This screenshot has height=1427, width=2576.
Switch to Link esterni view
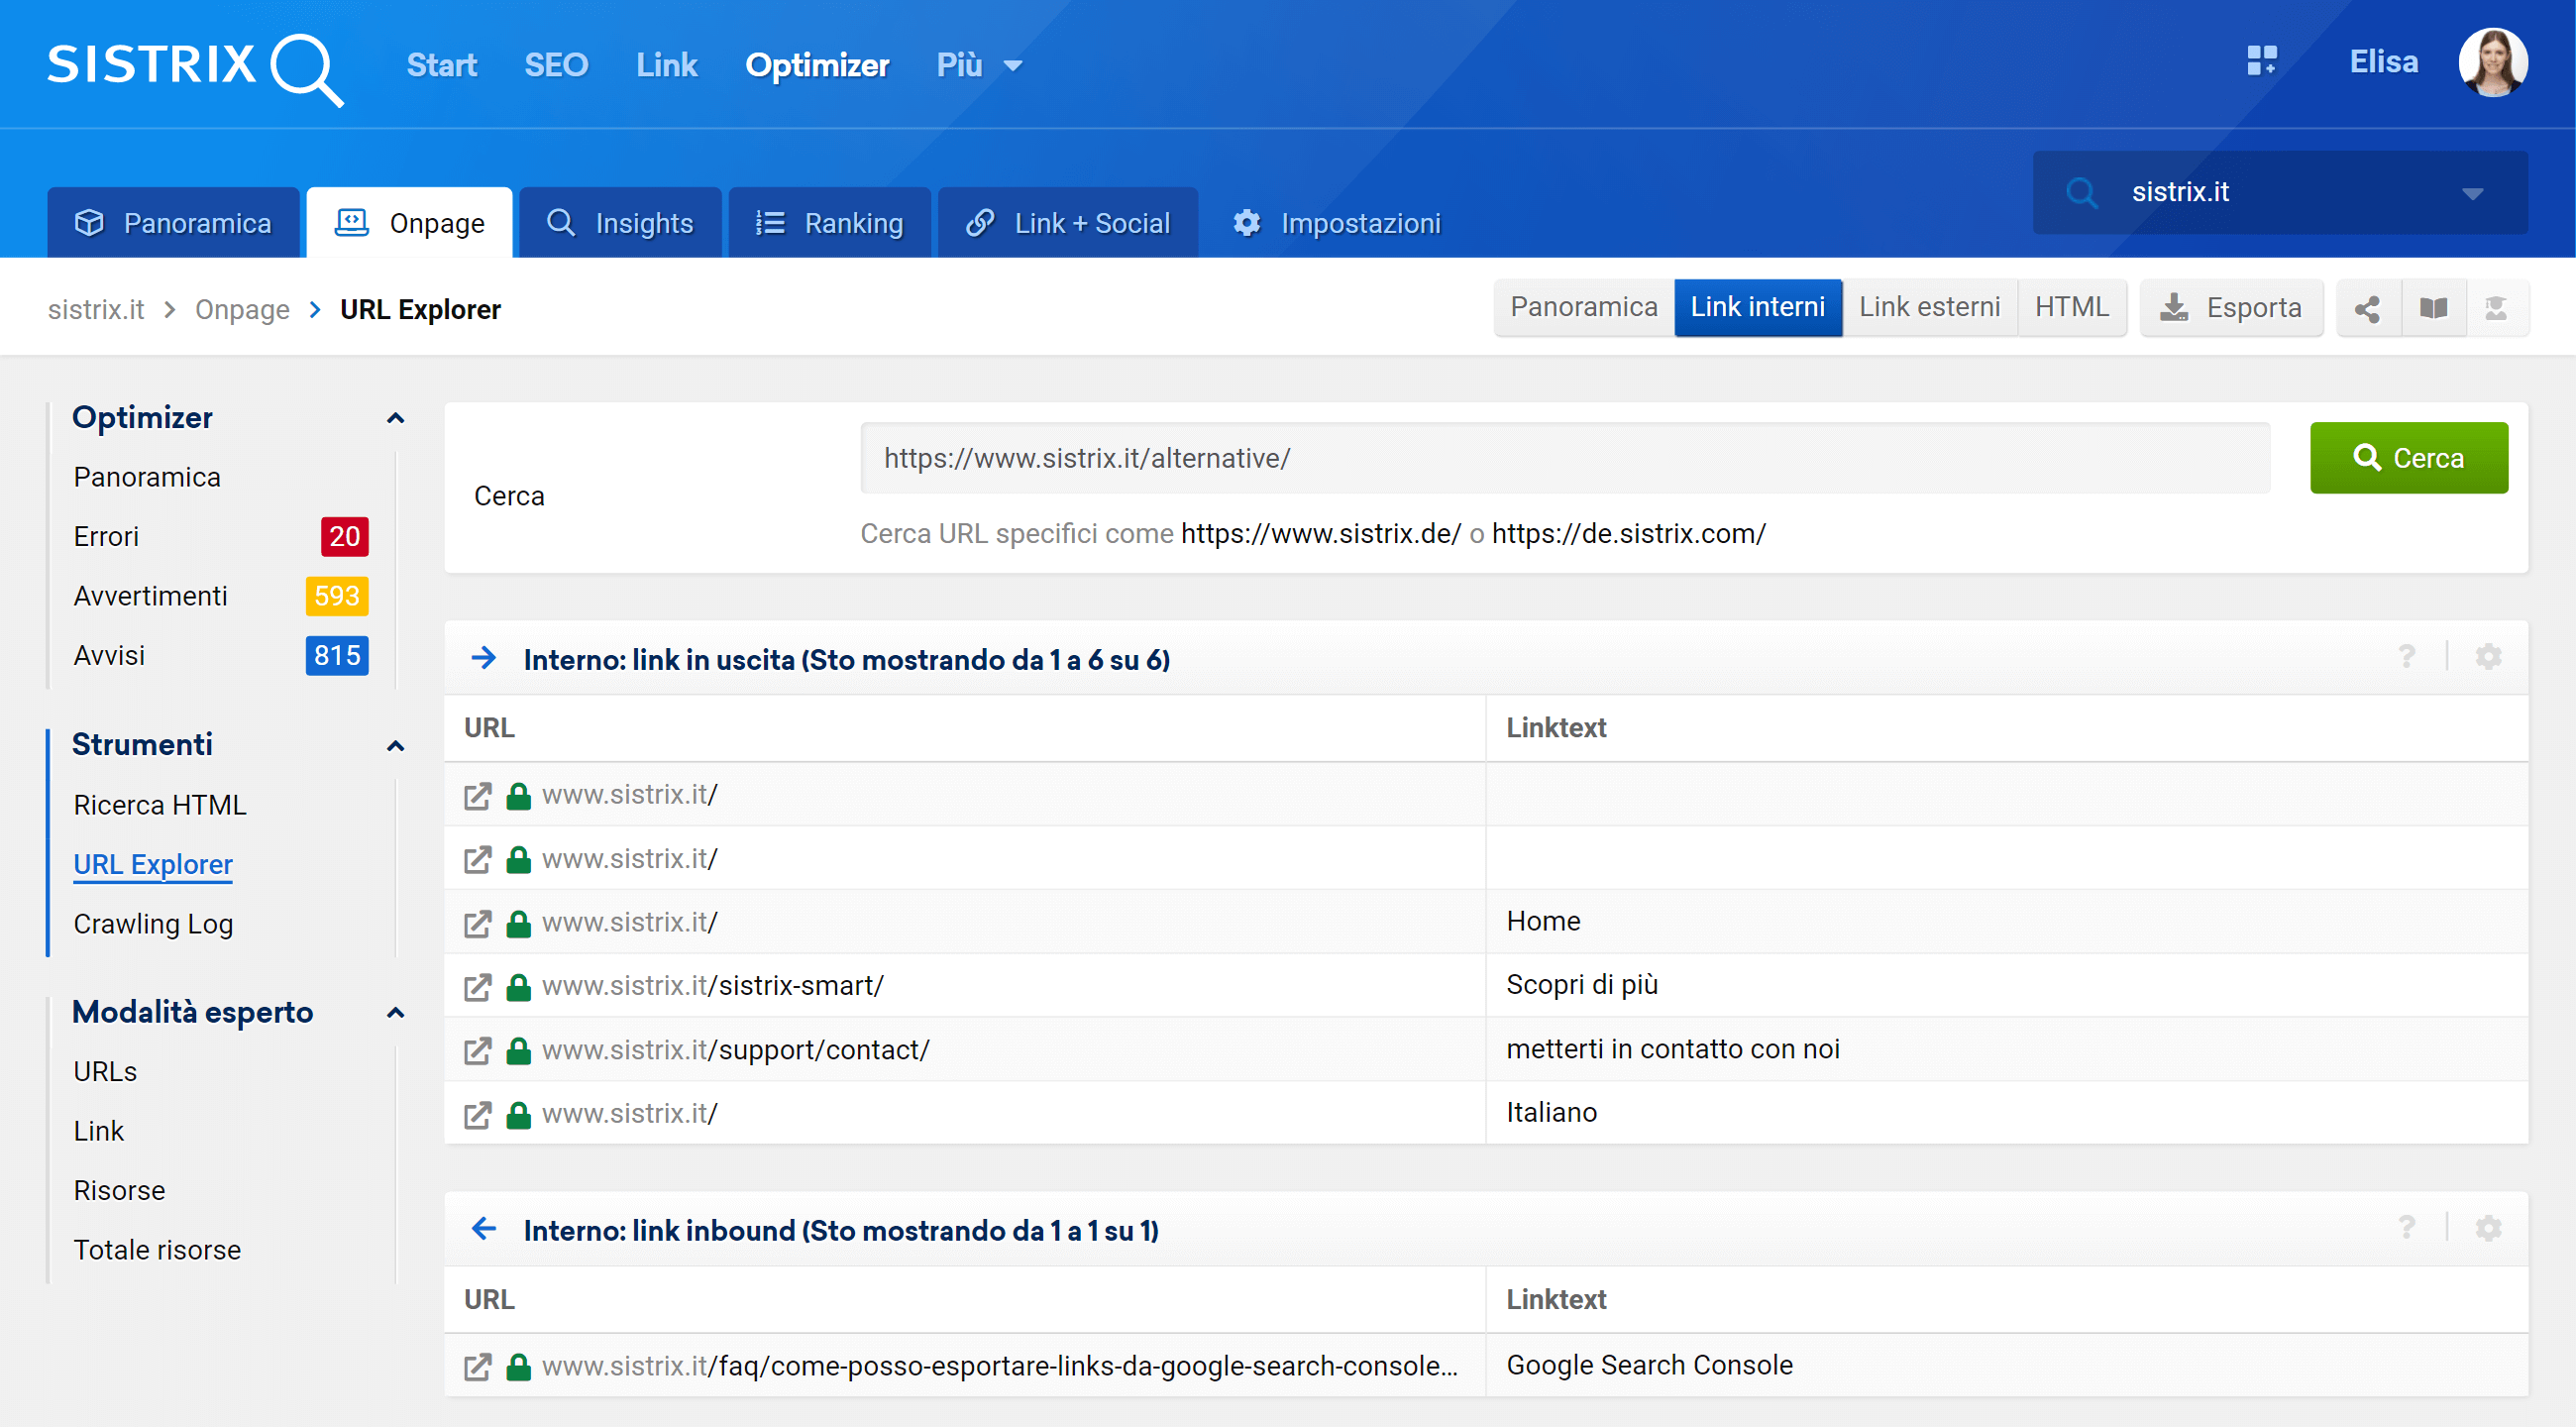pyautogui.click(x=1929, y=307)
